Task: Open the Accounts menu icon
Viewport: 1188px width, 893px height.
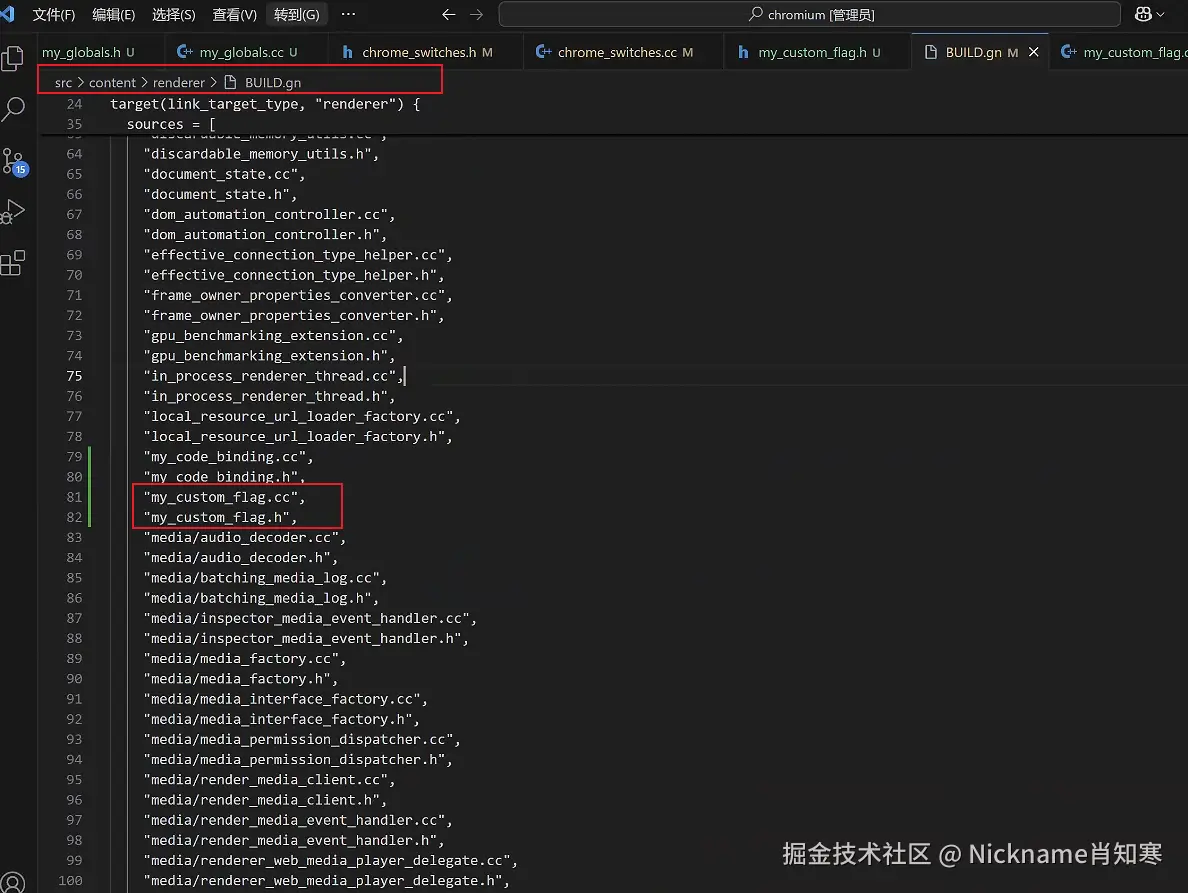Action: coord(12,882)
